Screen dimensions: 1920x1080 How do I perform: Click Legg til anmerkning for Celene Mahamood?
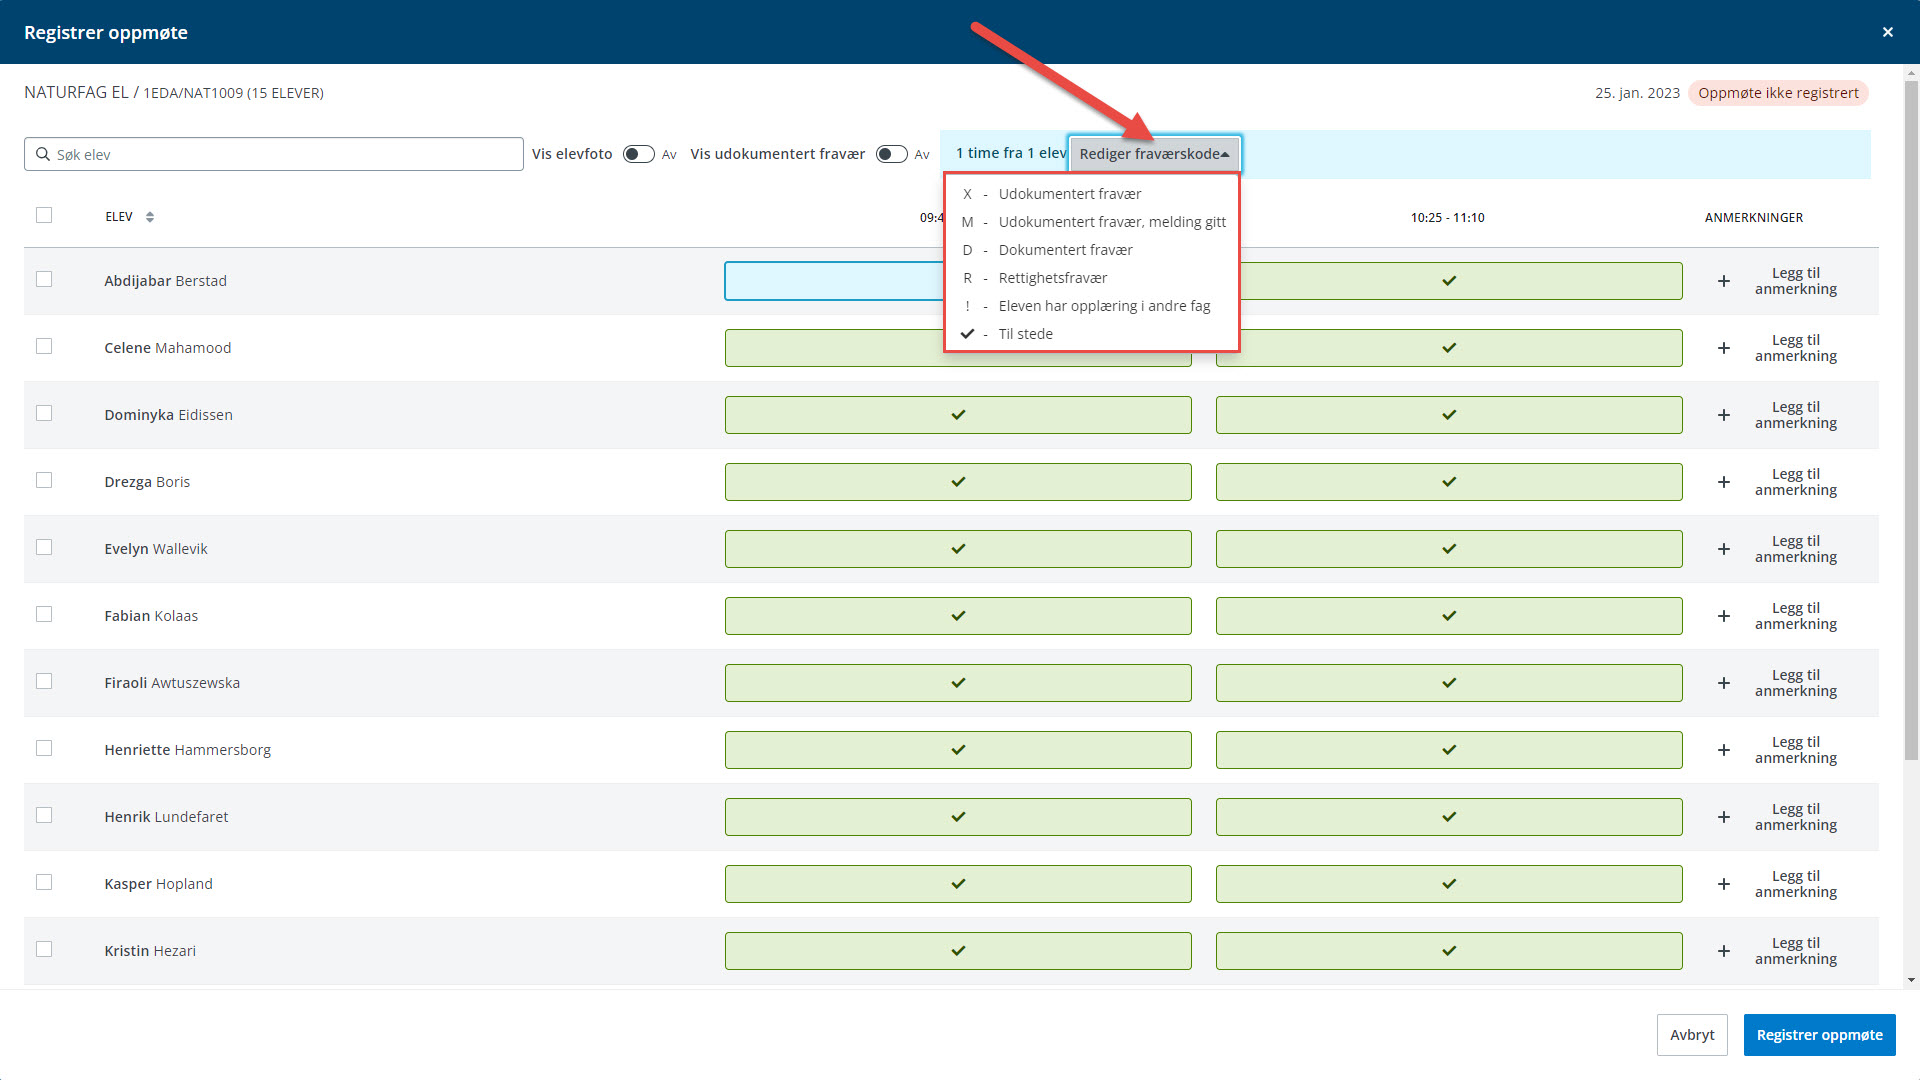point(1795,348)
